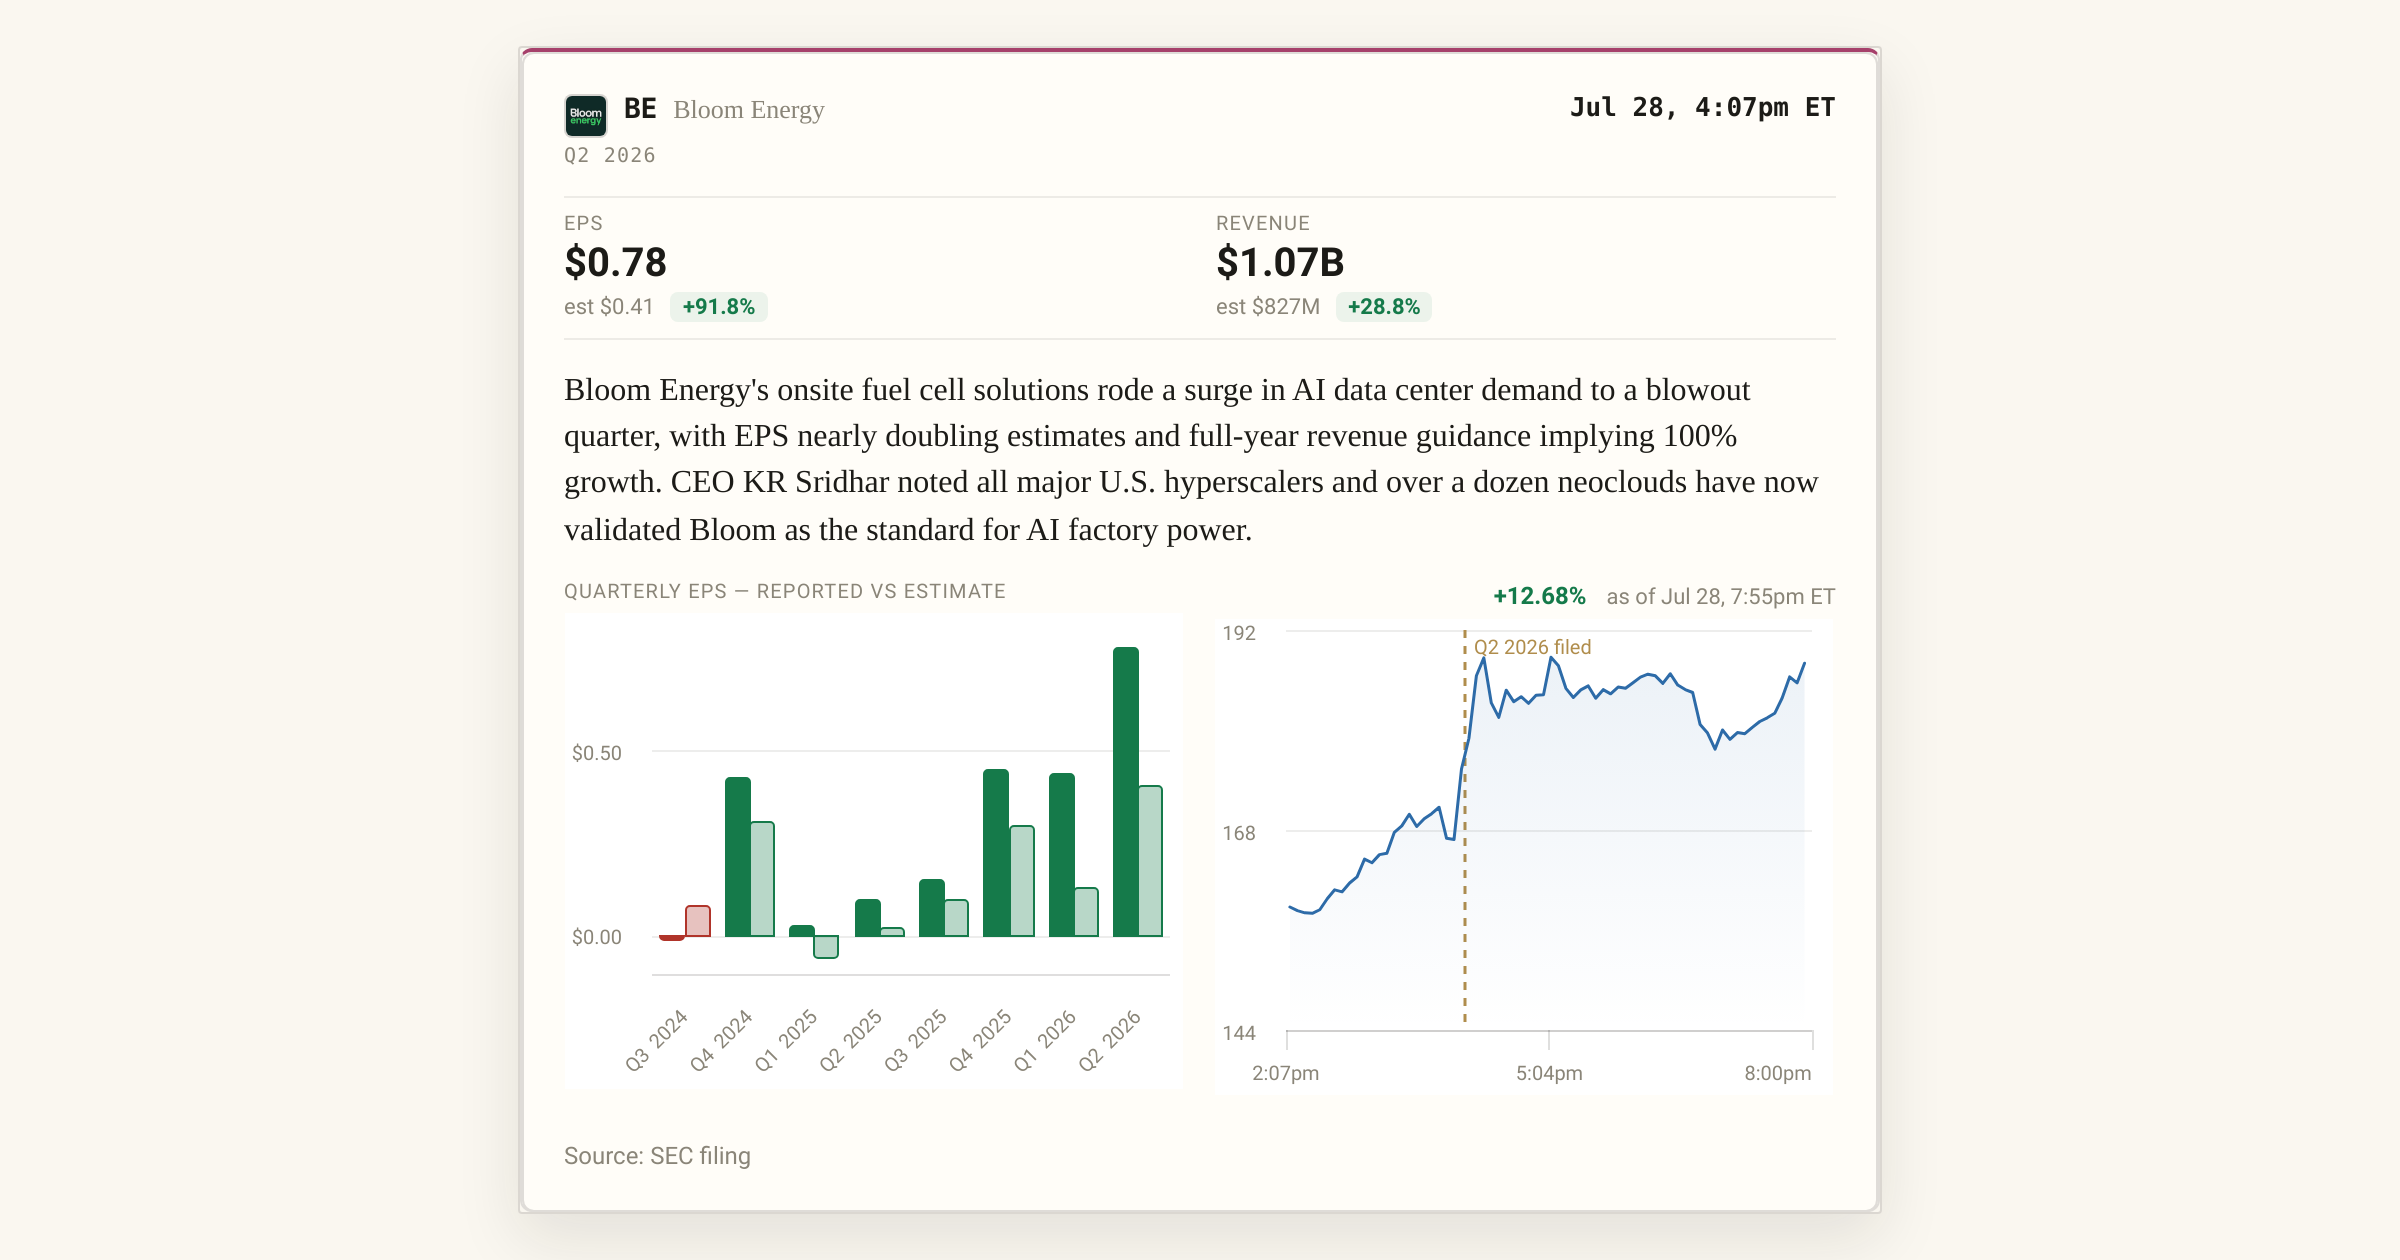Viewport: 2400px width, 1260px height.
Task: Click the REVENUE section label
Action: (1262, 223)
